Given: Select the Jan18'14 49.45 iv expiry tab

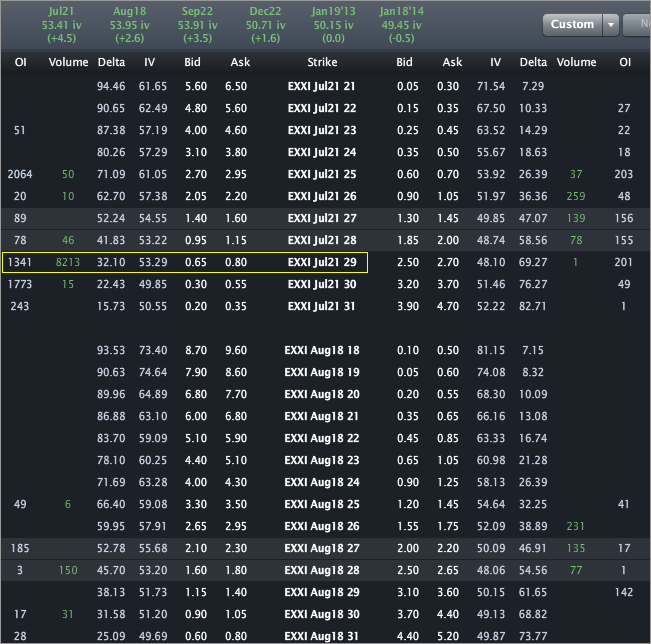Looking at the screenshot, I should (401, 25).
